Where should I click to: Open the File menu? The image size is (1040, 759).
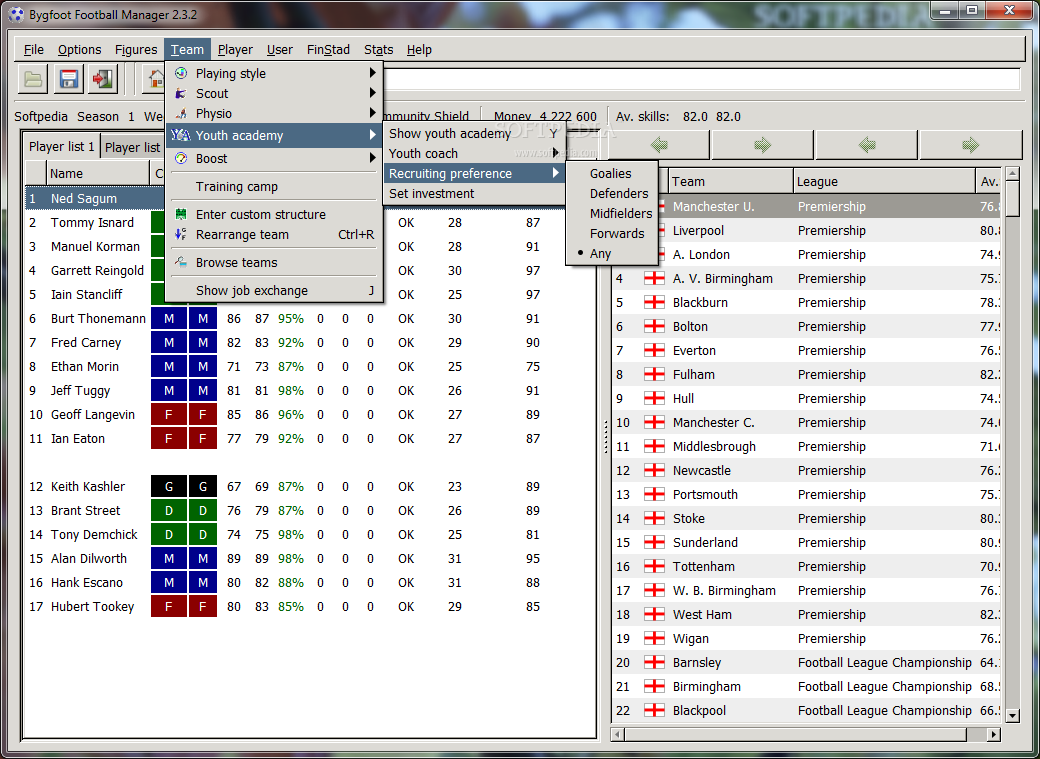click(x=34, y=50)
